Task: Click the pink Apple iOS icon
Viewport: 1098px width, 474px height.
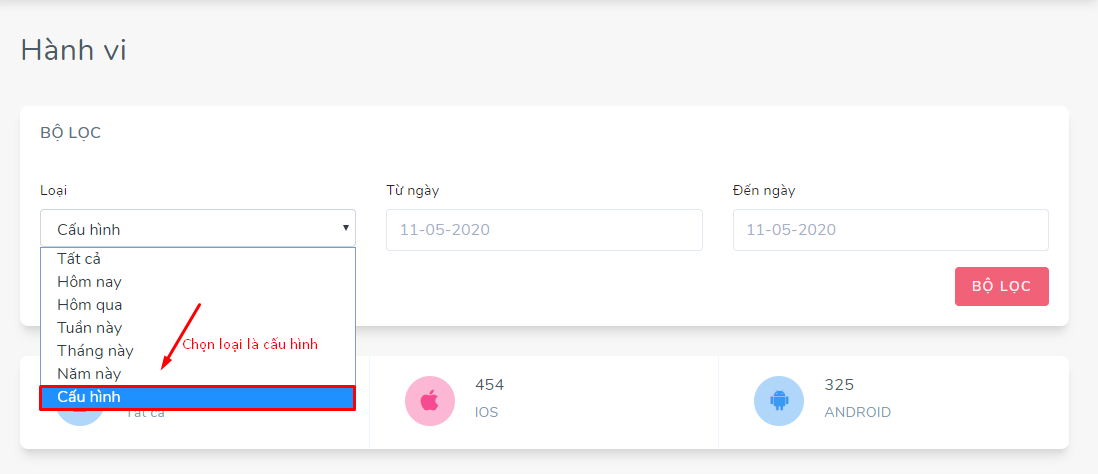Action: click(x=430, y=401)
